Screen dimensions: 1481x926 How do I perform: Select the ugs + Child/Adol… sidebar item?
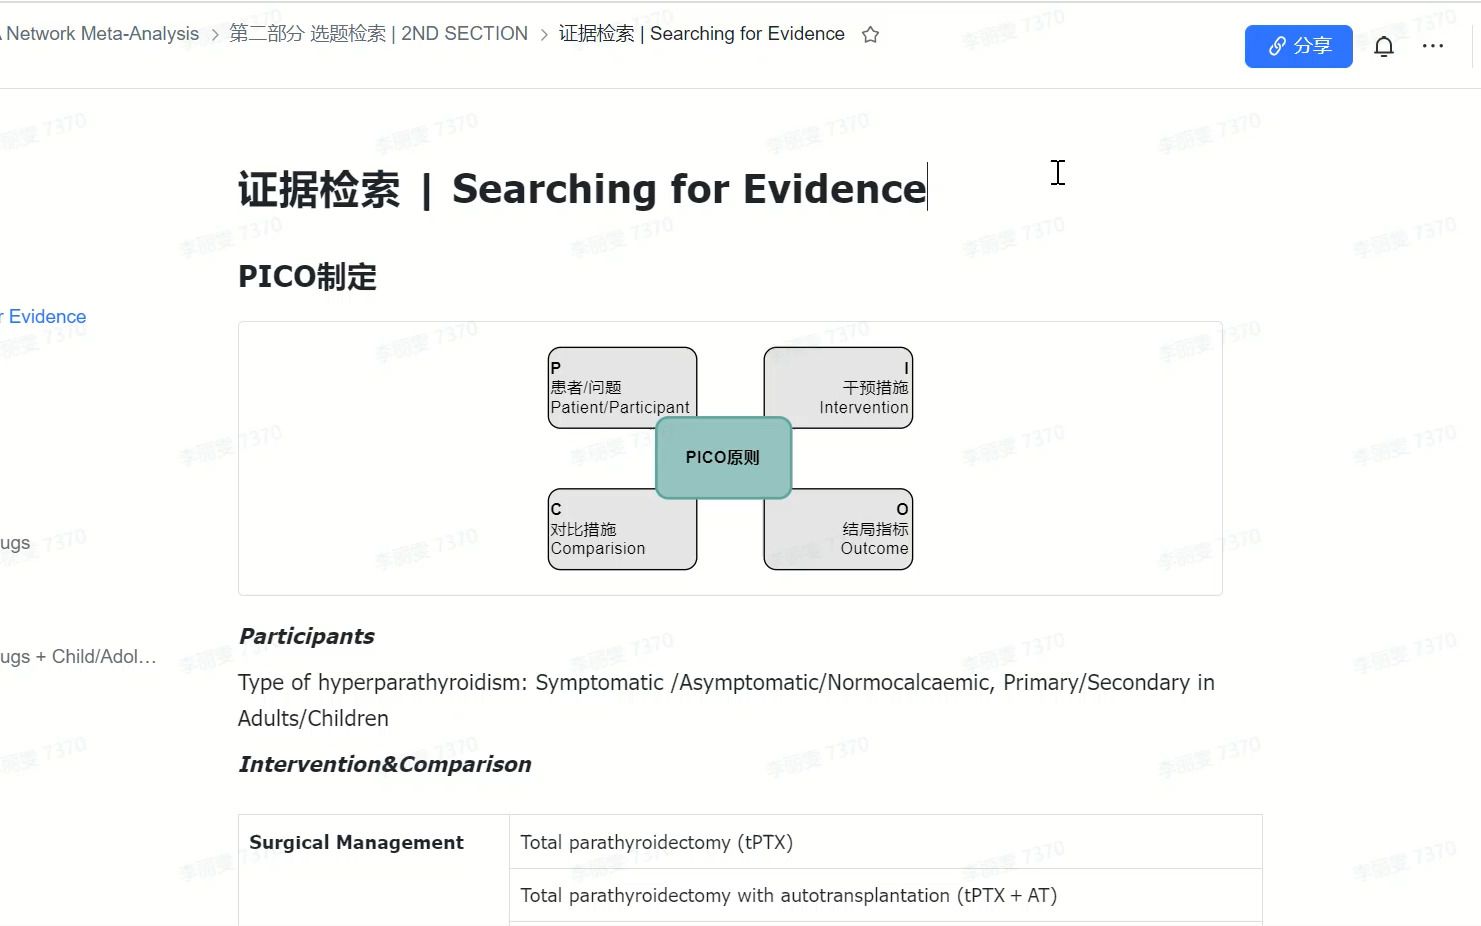(78, 657)
